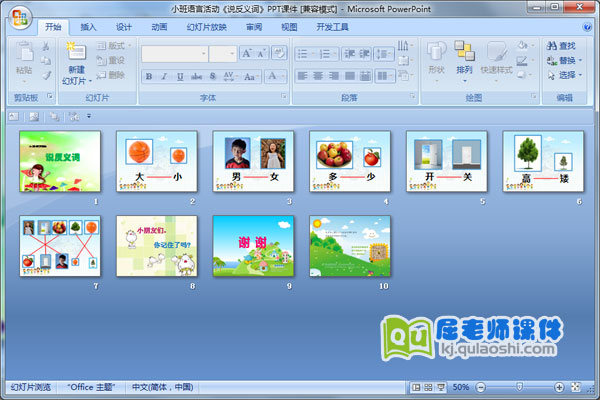Select the Format Painter brush
Screen dimensions: 600x400
(x=46, y=75)
